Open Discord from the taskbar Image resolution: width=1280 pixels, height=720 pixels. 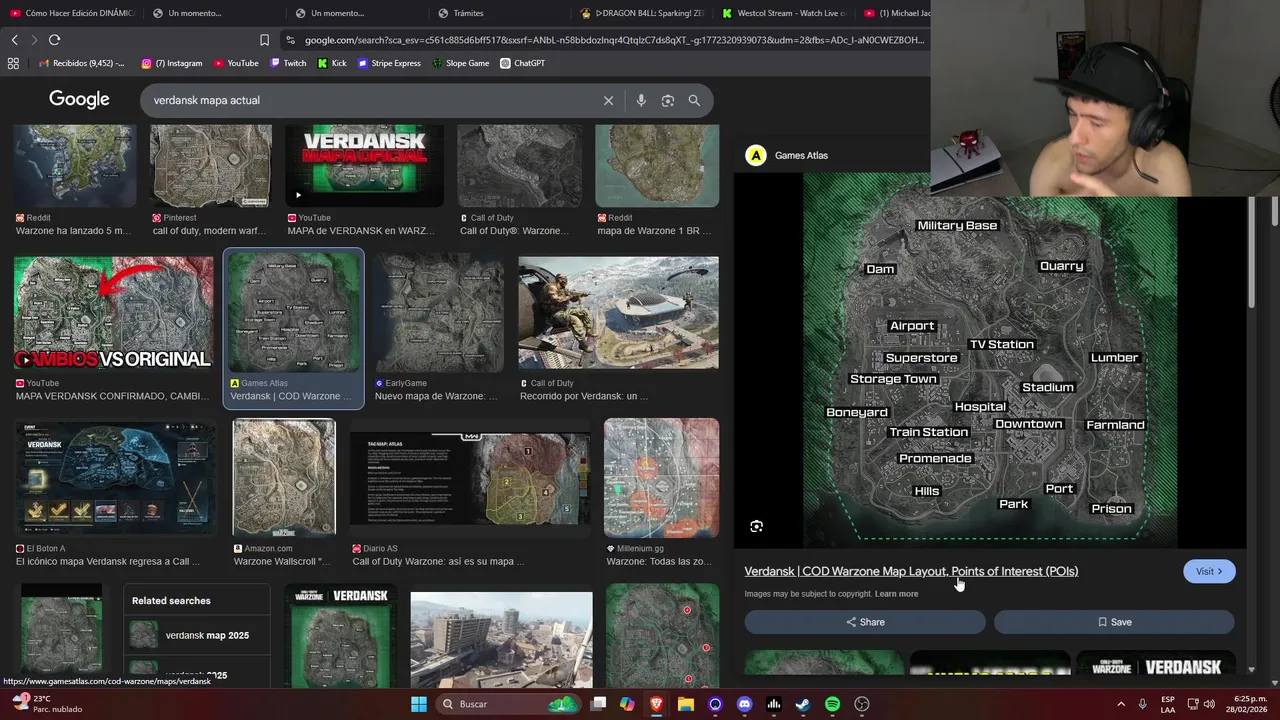(744, 704)
